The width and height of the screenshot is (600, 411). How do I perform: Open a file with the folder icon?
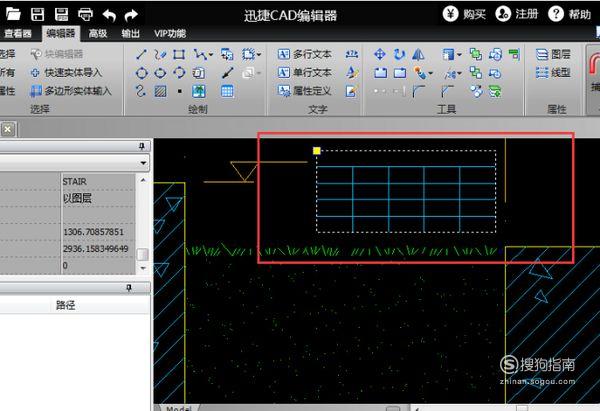coord(13,15)
